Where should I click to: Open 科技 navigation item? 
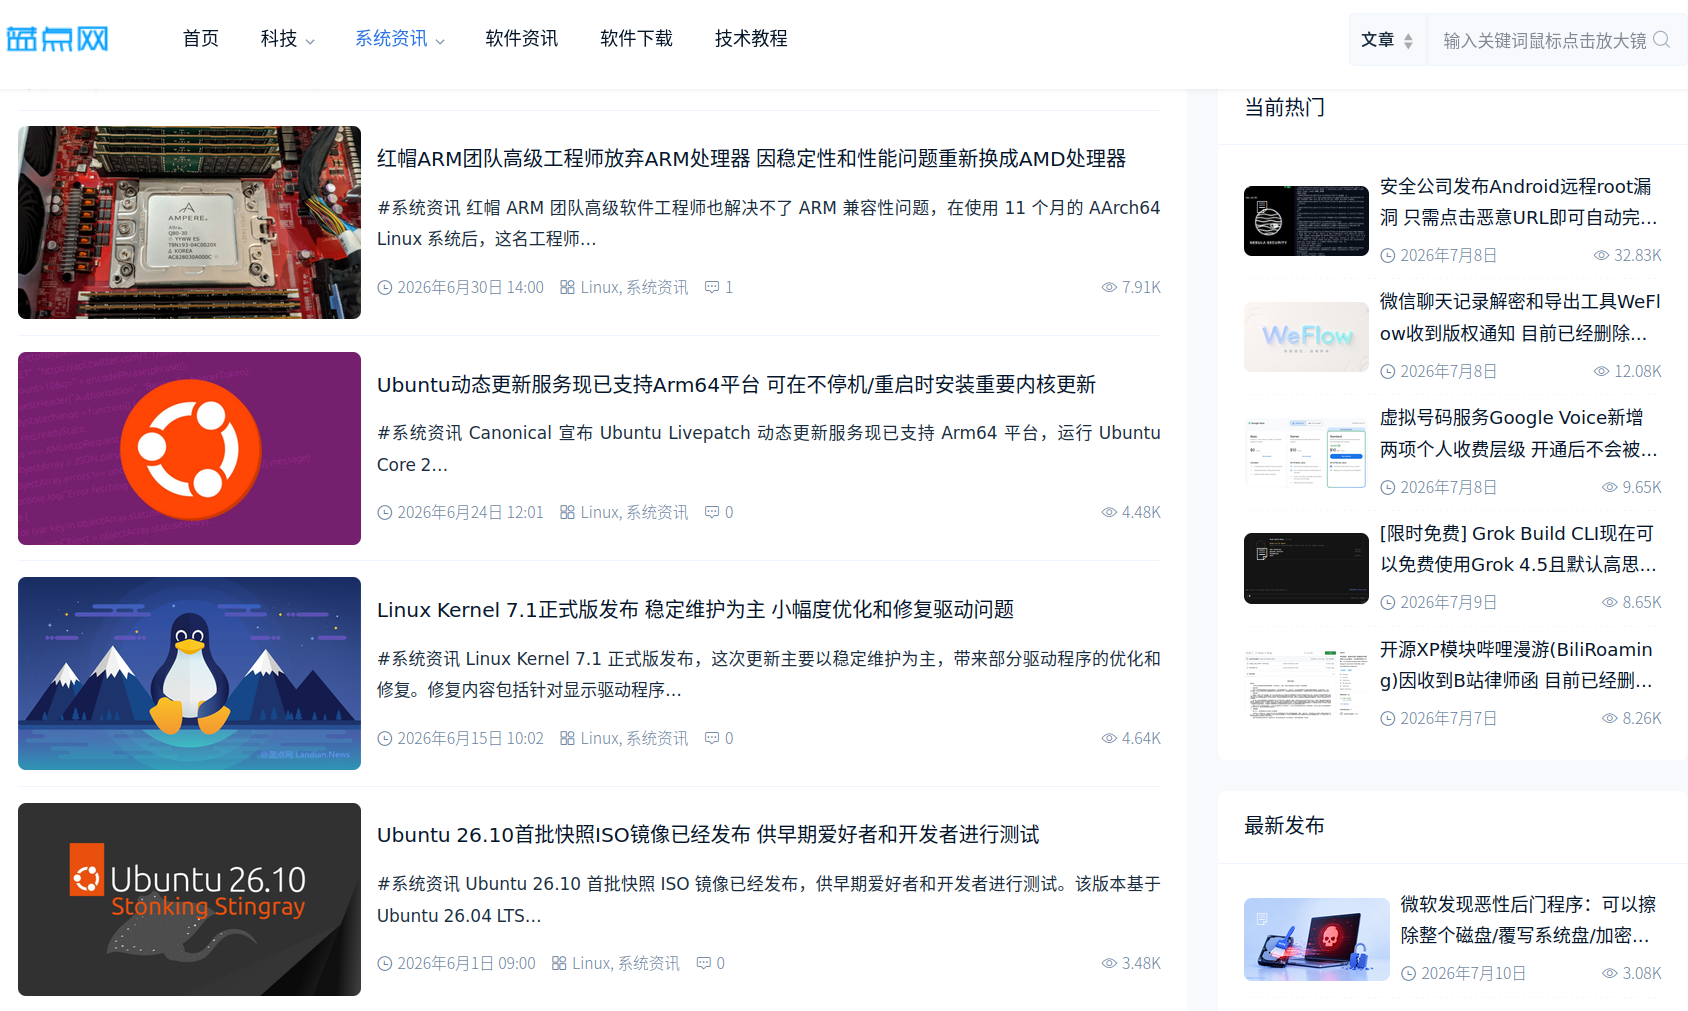tap(279, 38)
